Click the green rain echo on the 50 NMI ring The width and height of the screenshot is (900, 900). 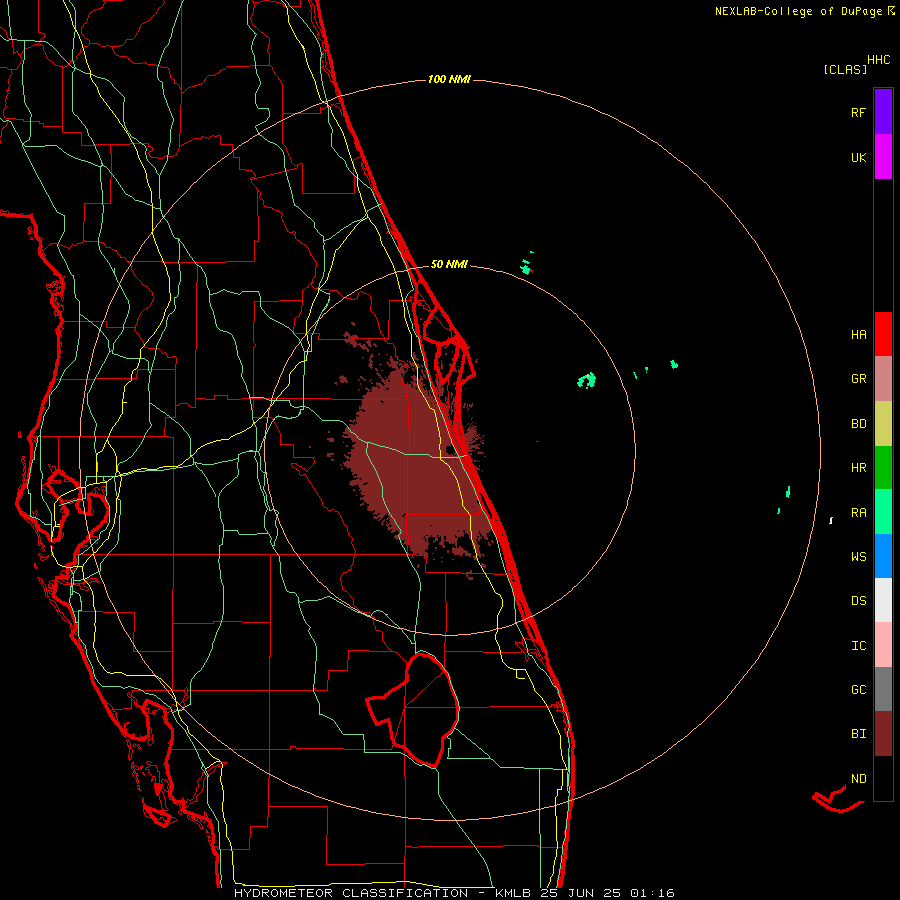[x=525, y=267]
